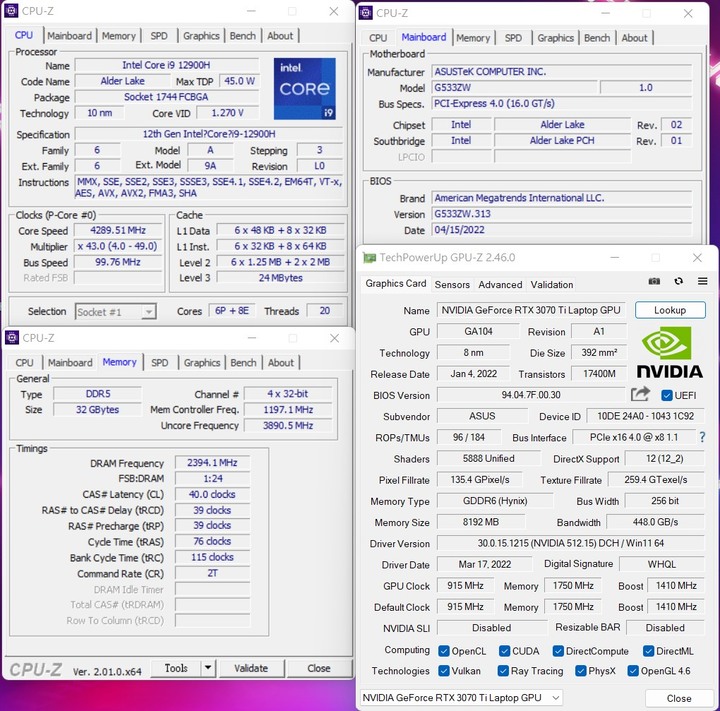This screenshot has width=720, height=711.
Task: Open the Tools dropdown arrow
Action: tap(208, 667)
